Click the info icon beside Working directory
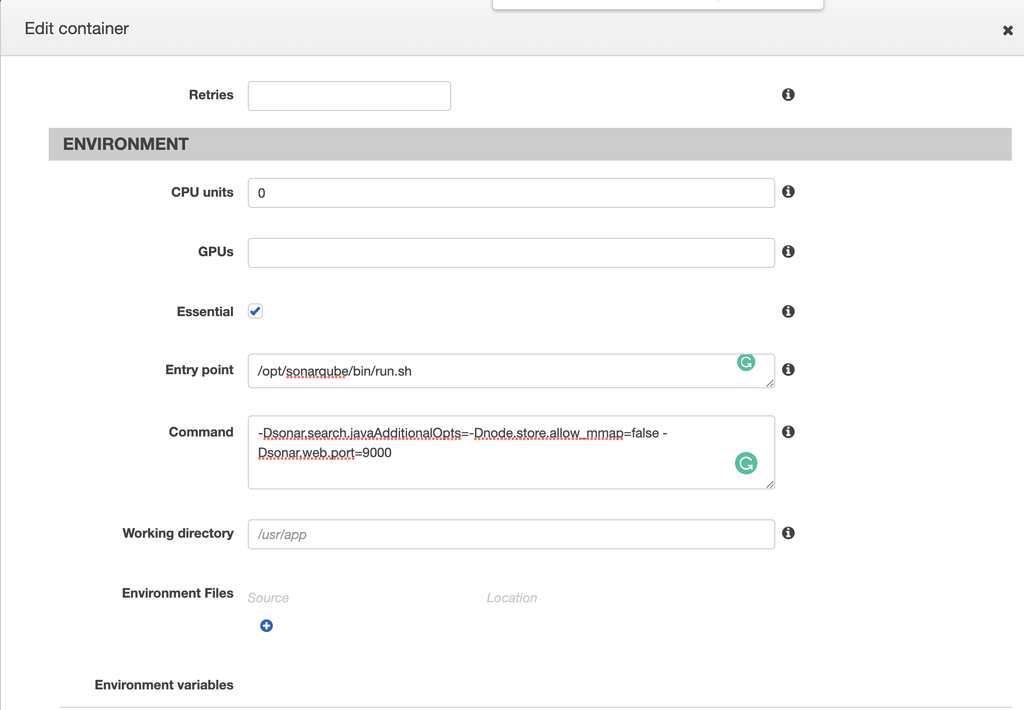Image resolution: width=1024 pixels, height=710 pixels. 788,533
